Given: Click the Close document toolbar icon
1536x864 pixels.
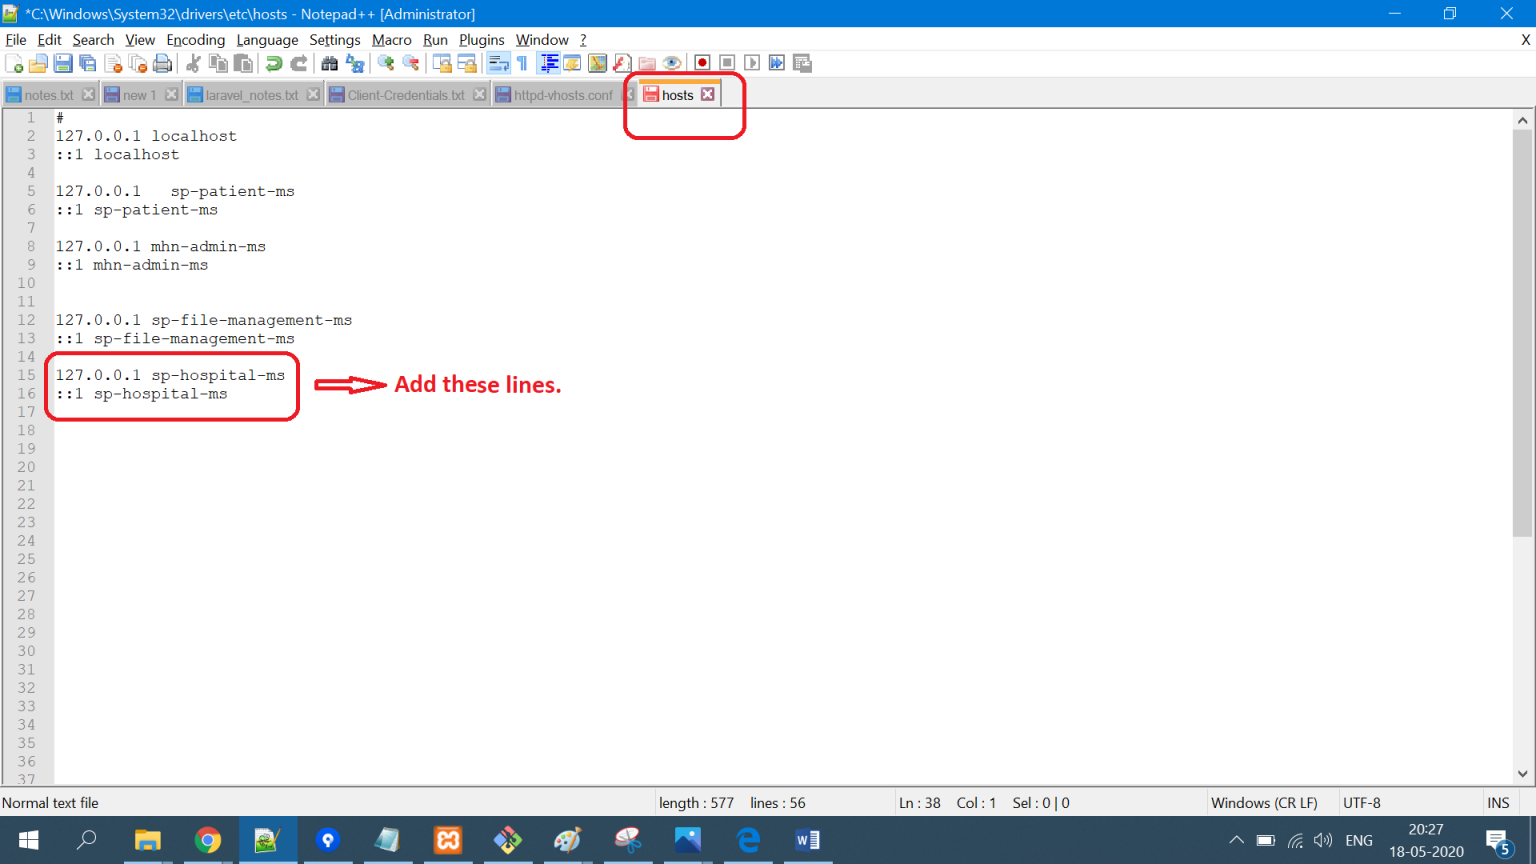Looking at the screenshot, I should 113,63.
